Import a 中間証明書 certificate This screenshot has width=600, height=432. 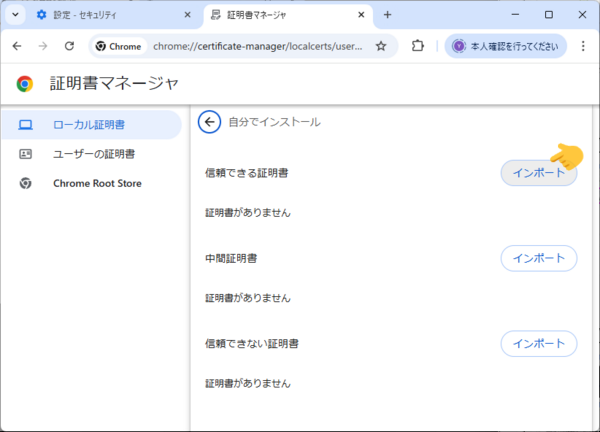point(539,258)
